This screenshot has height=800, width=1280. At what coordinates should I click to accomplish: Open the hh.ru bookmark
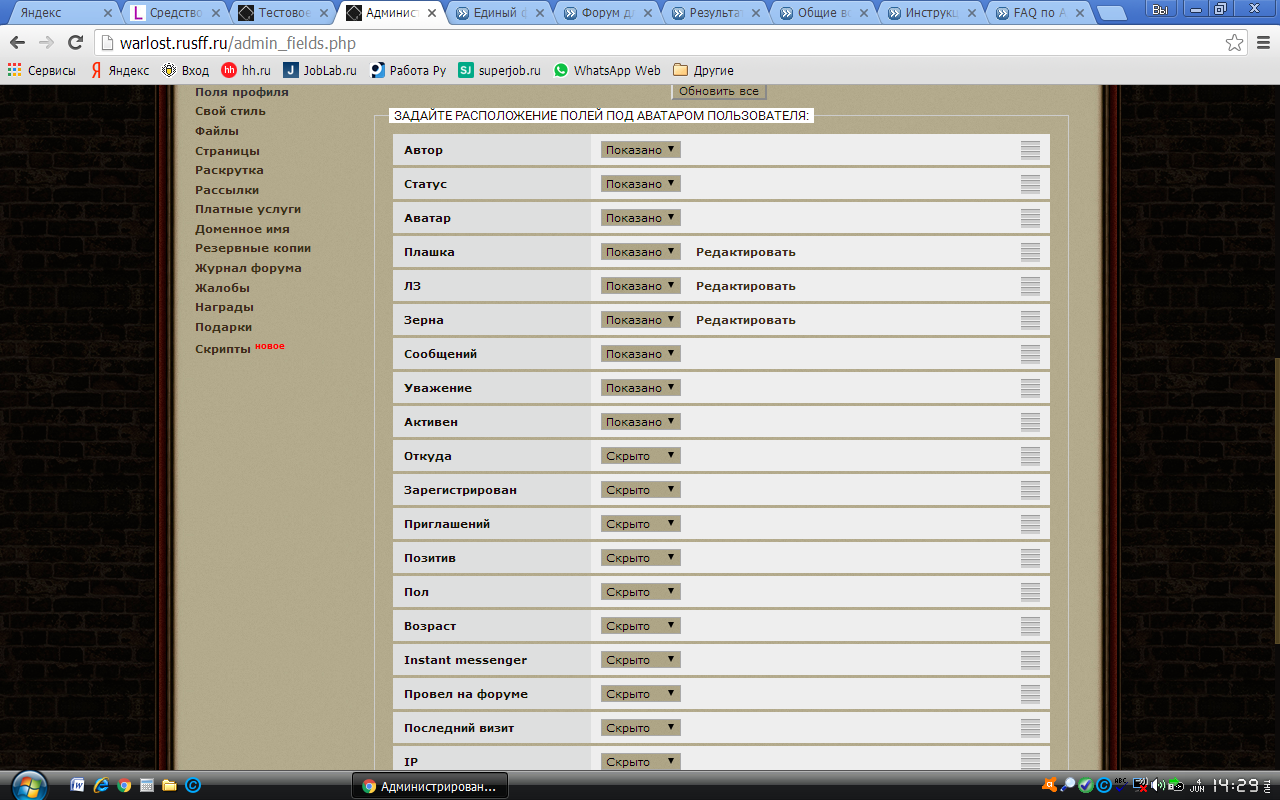(x=246, y=70)
